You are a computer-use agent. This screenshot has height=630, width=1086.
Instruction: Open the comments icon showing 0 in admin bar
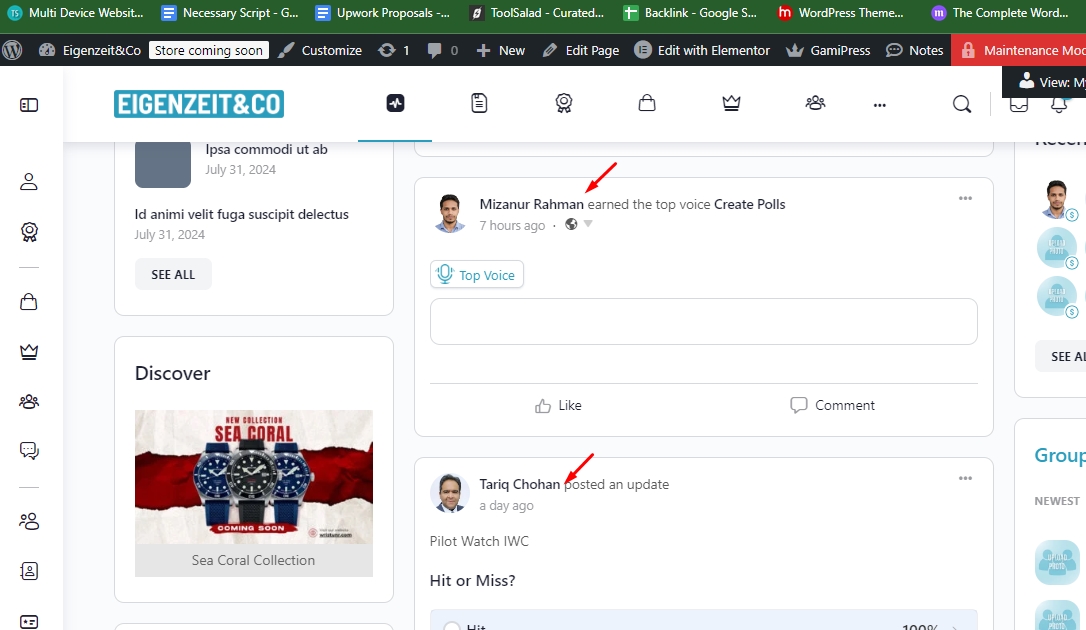(443, 51)
